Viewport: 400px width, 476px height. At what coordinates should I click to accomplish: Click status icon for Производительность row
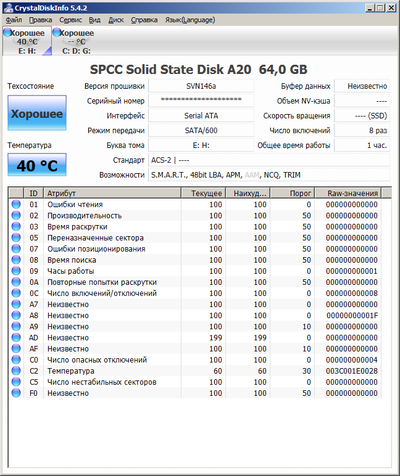click(x=16, y=215)
